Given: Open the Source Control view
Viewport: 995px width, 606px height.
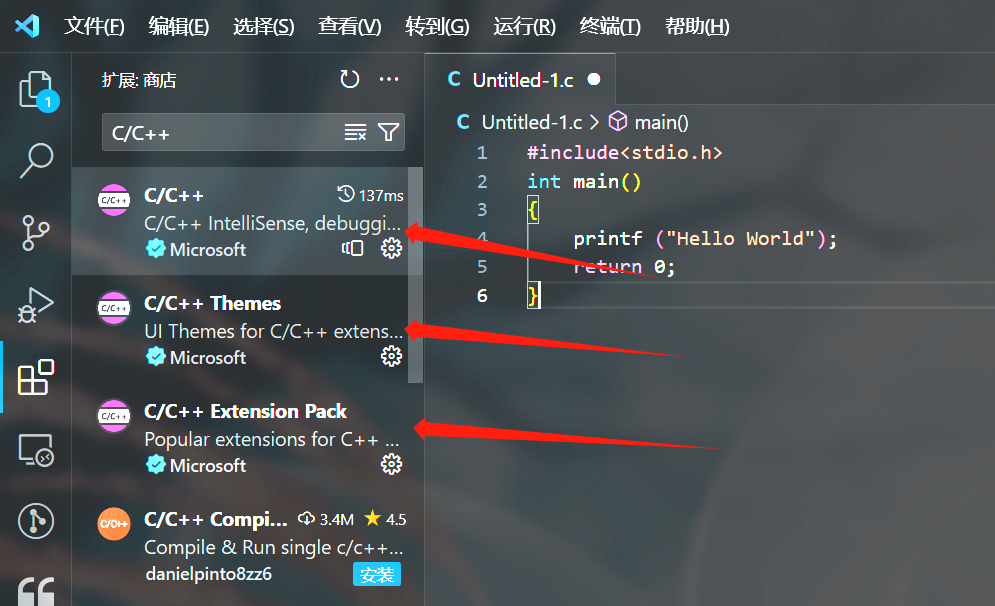Looking at the screenshot, I should pyautogui.click(x=37, y=232).
